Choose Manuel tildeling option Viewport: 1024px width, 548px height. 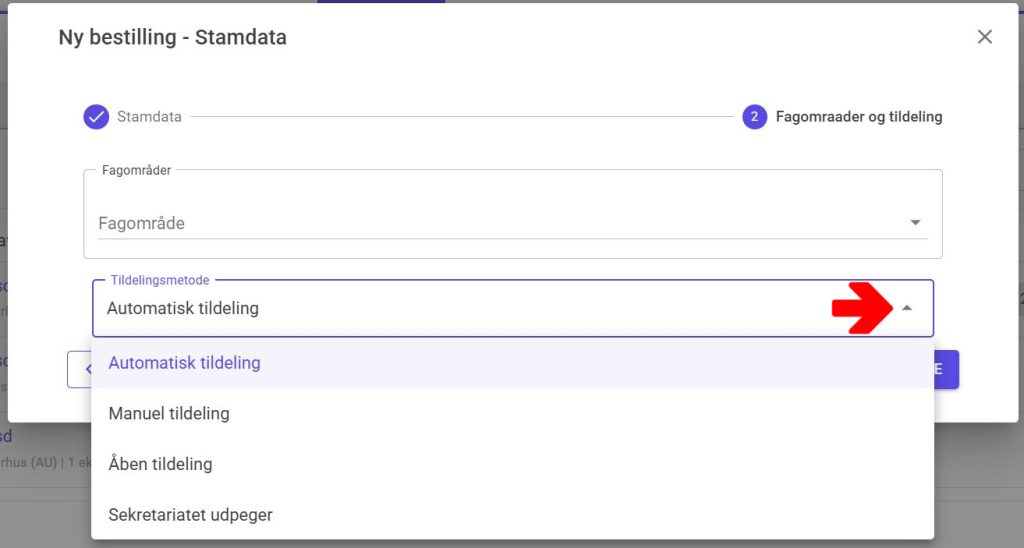click(169, 413)
